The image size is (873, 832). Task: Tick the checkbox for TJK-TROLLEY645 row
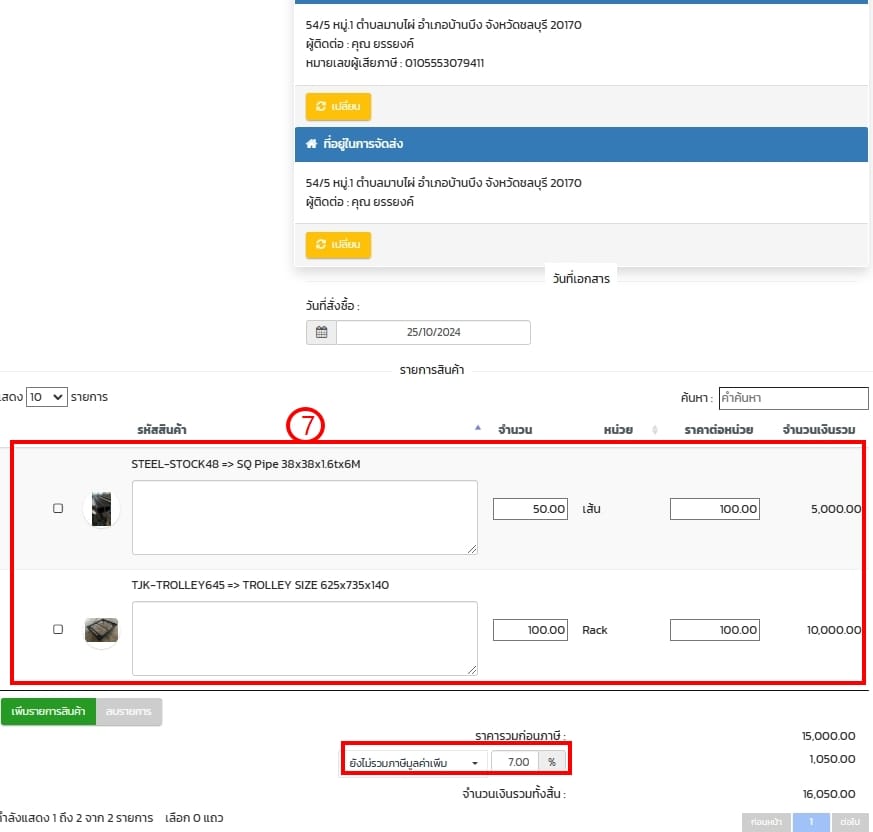58,630
